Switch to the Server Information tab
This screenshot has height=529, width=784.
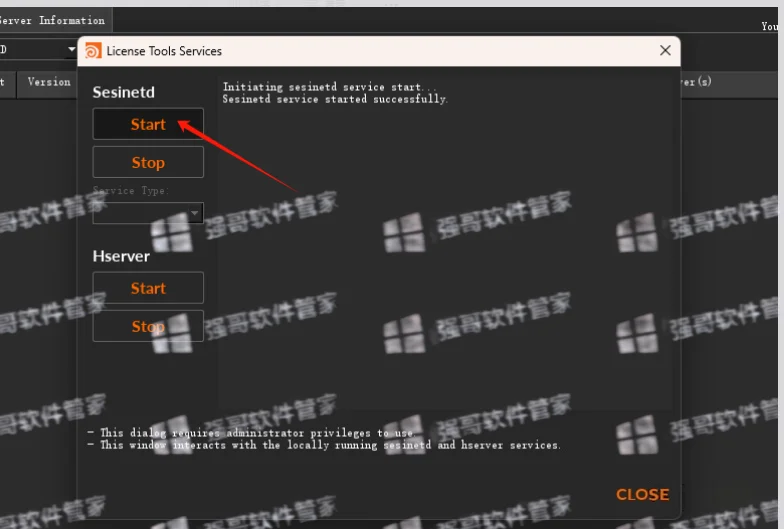pos(52,20)
